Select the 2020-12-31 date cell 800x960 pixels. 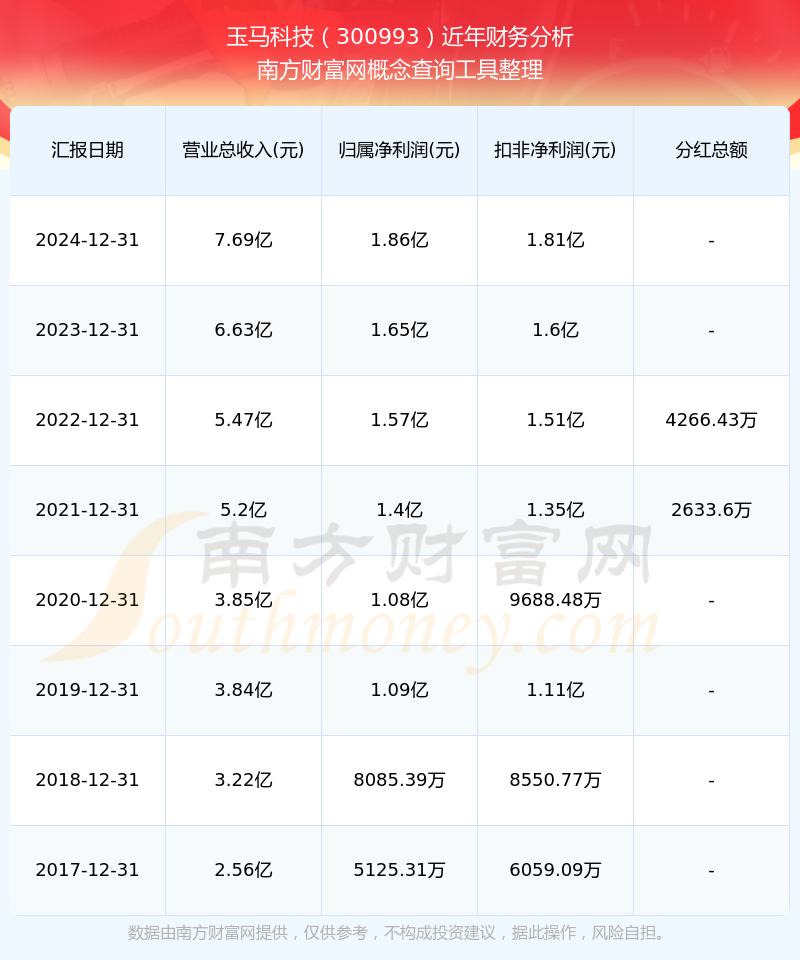pyautogui.click(x=88, y=600)
